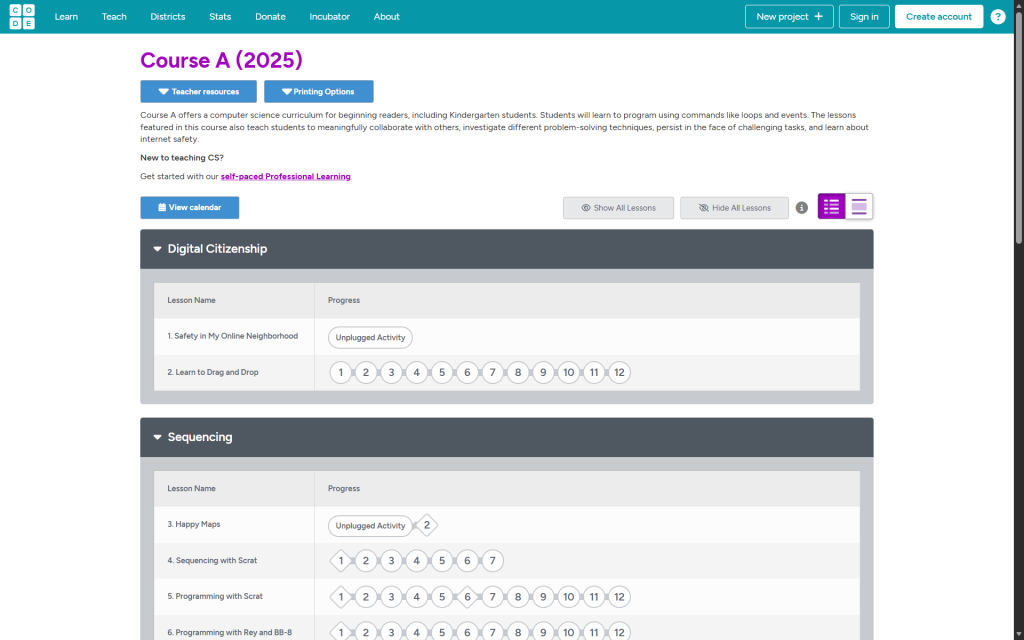1024x640 pixels.
Task: Hide All Lessons with the crossed-eye button
Action: point(734,208)
